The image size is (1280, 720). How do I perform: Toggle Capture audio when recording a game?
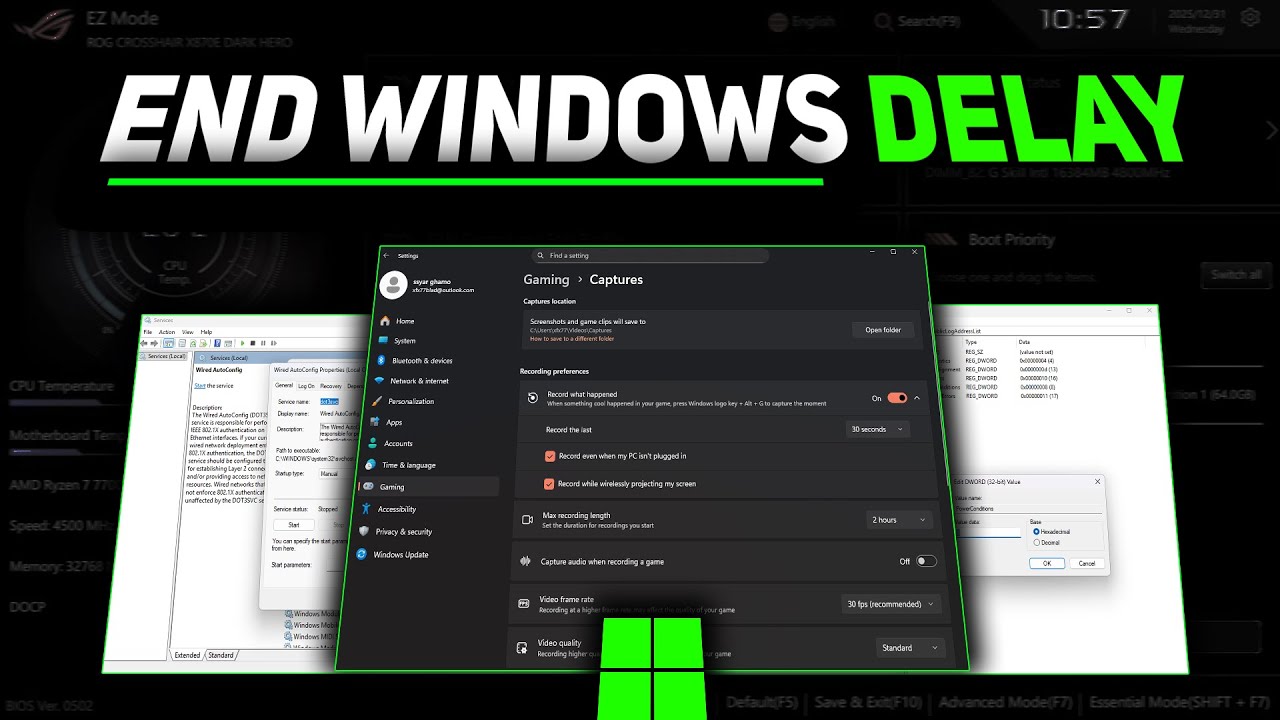click(x=927, y=561)
